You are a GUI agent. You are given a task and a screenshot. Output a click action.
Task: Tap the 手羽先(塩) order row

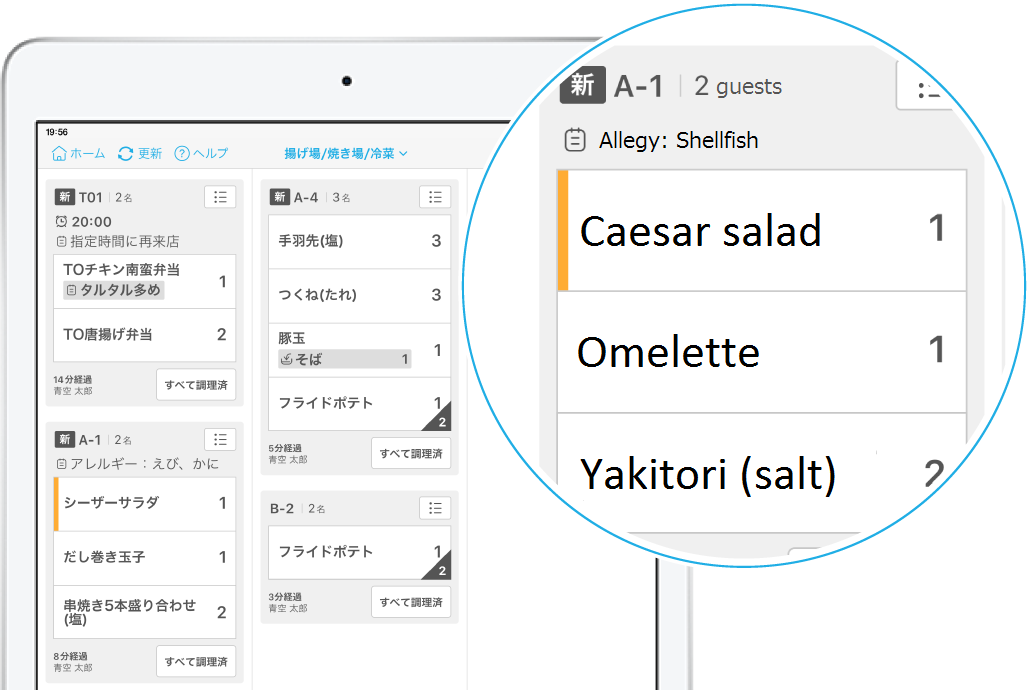[x=359, y=241]
